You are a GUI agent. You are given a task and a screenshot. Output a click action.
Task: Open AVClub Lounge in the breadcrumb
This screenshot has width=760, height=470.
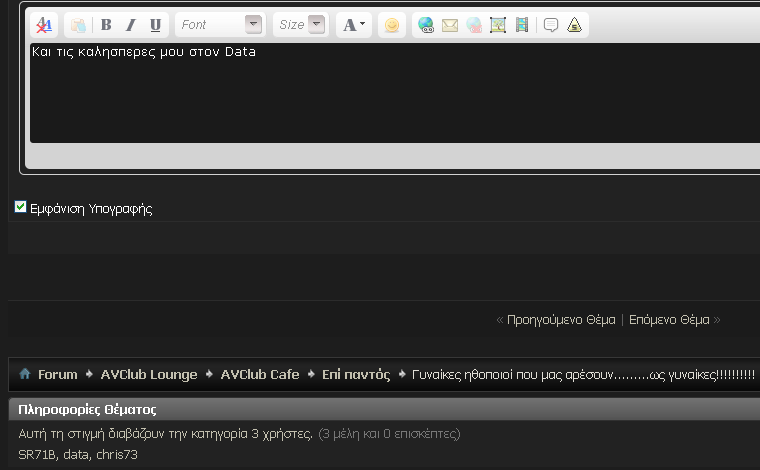click(x=149, y=374)
